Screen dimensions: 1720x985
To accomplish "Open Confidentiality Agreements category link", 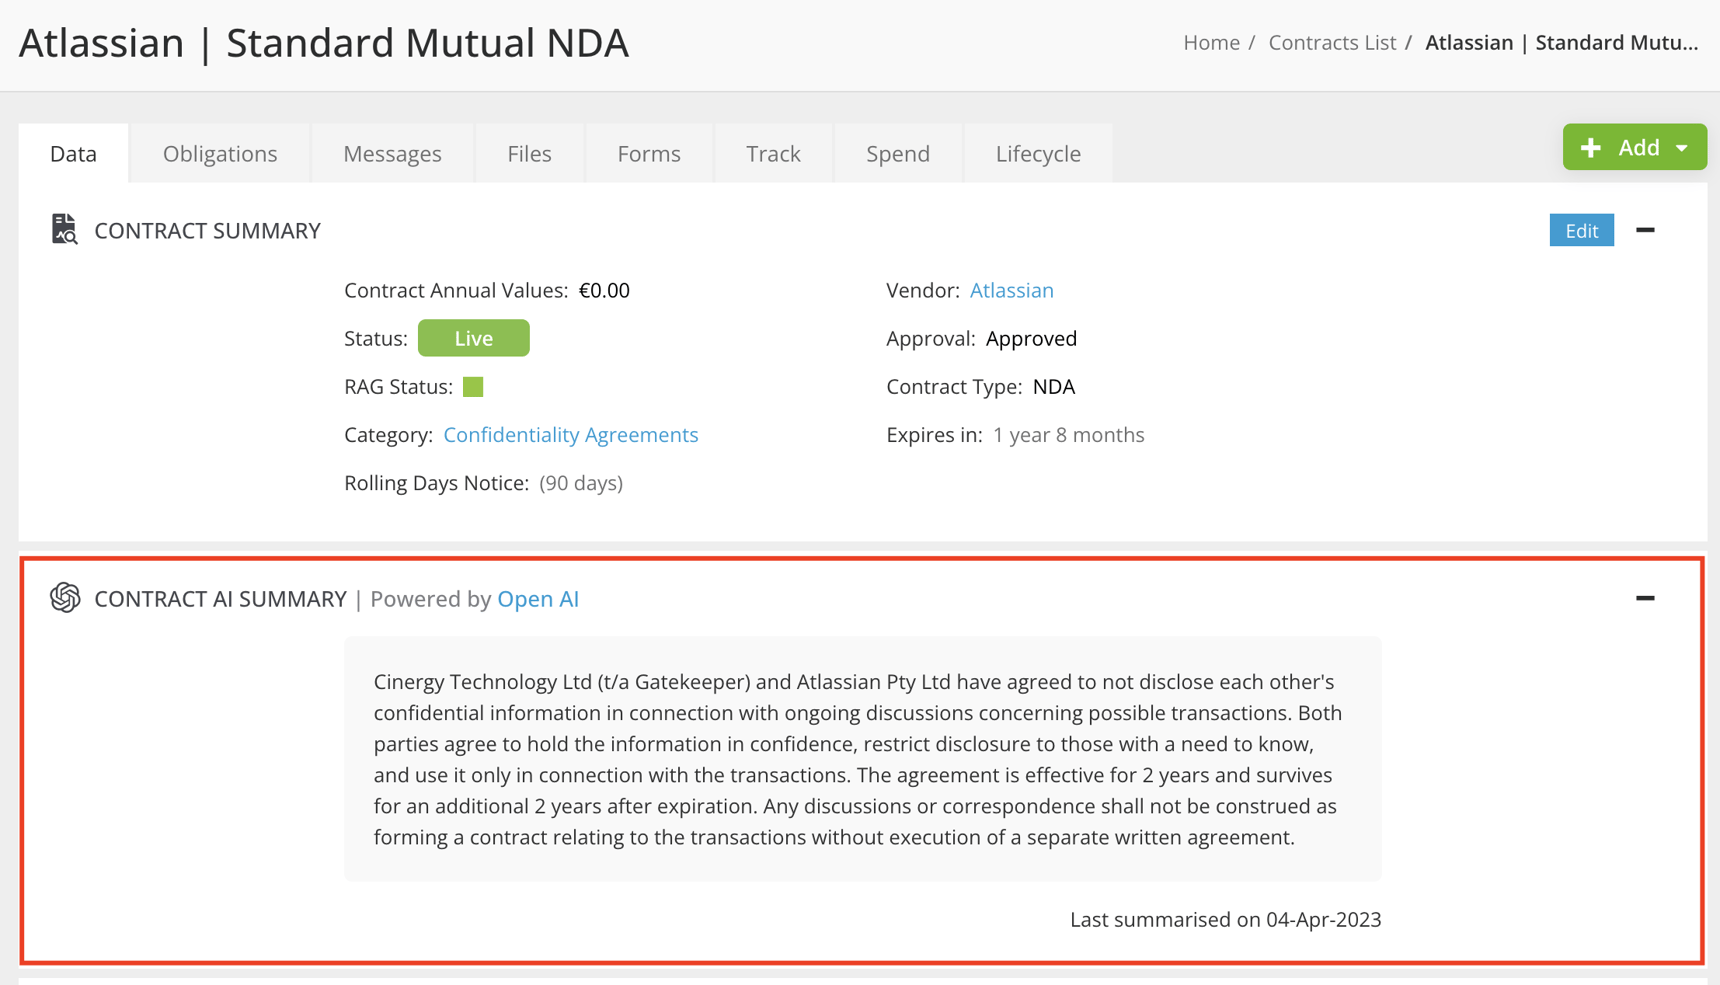I will [570, 435].
